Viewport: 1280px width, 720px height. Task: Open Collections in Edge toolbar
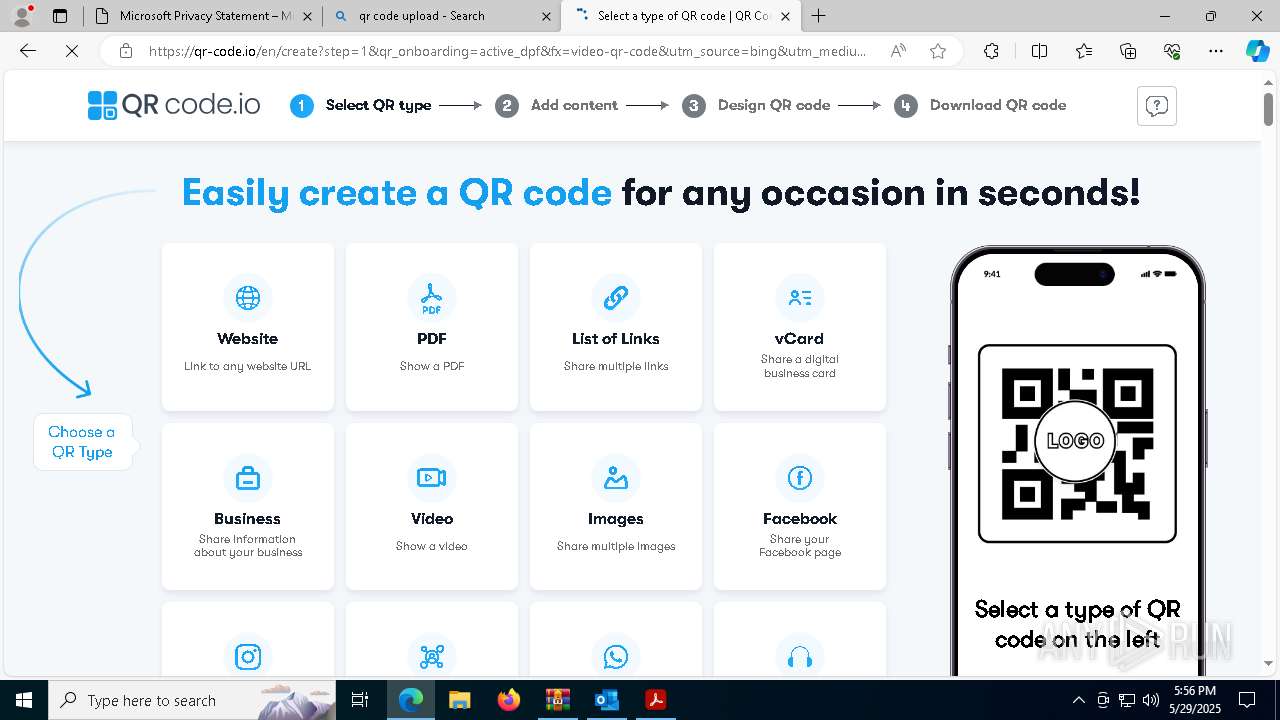click(x=1128, y=51)
